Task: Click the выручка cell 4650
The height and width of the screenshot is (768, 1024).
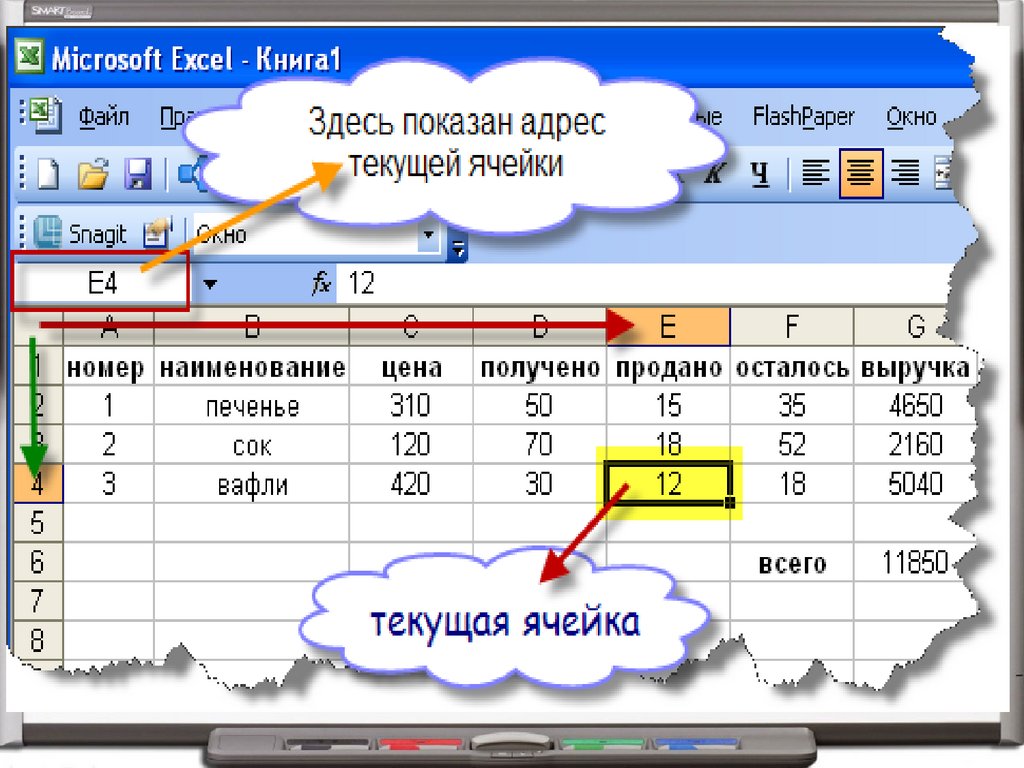Action: [915, 406]
